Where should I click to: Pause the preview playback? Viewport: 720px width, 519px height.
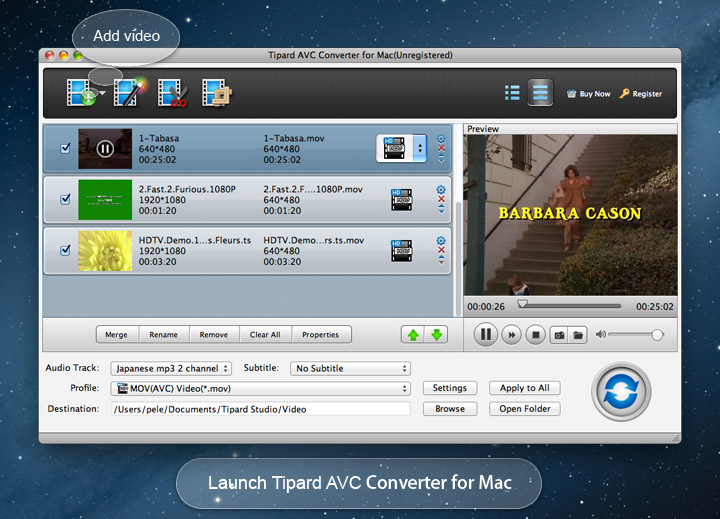[x=485, y=334]
